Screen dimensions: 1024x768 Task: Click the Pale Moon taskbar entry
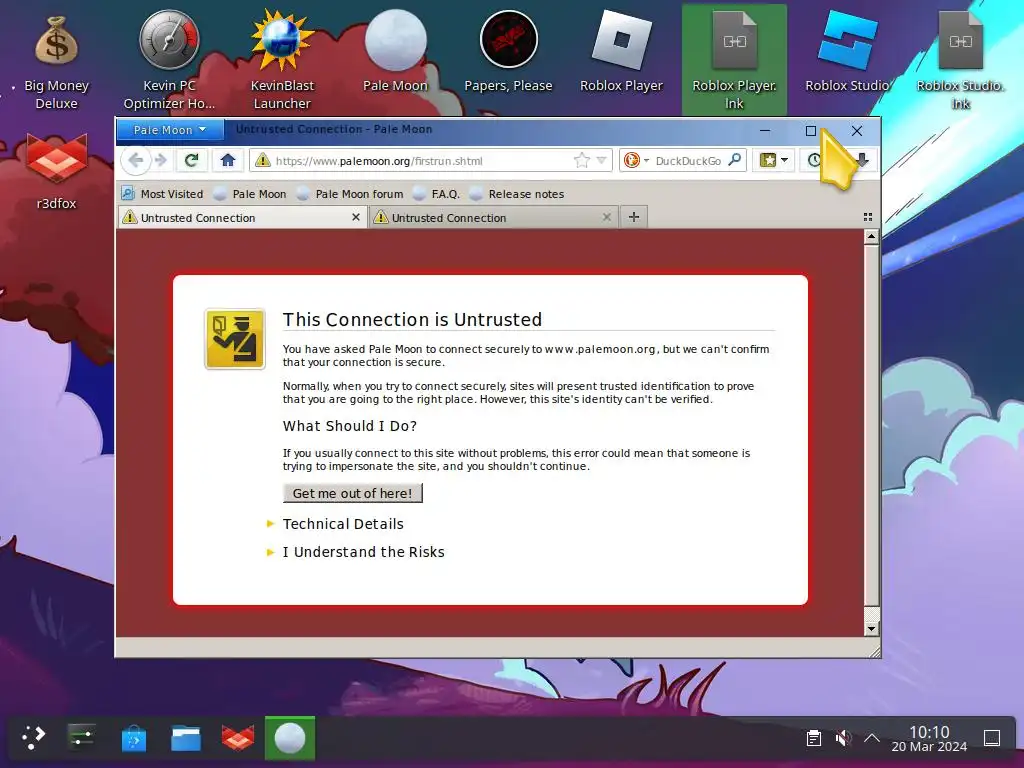(290, 738)
